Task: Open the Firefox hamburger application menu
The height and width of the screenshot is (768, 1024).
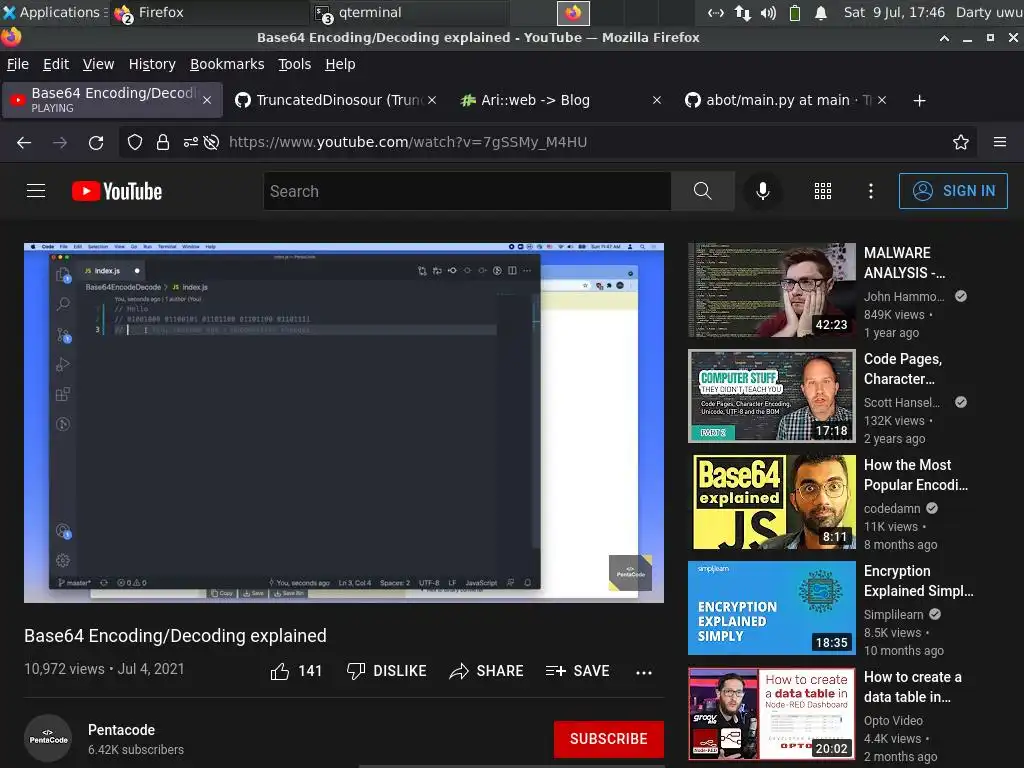Action: pos(1000,142)
